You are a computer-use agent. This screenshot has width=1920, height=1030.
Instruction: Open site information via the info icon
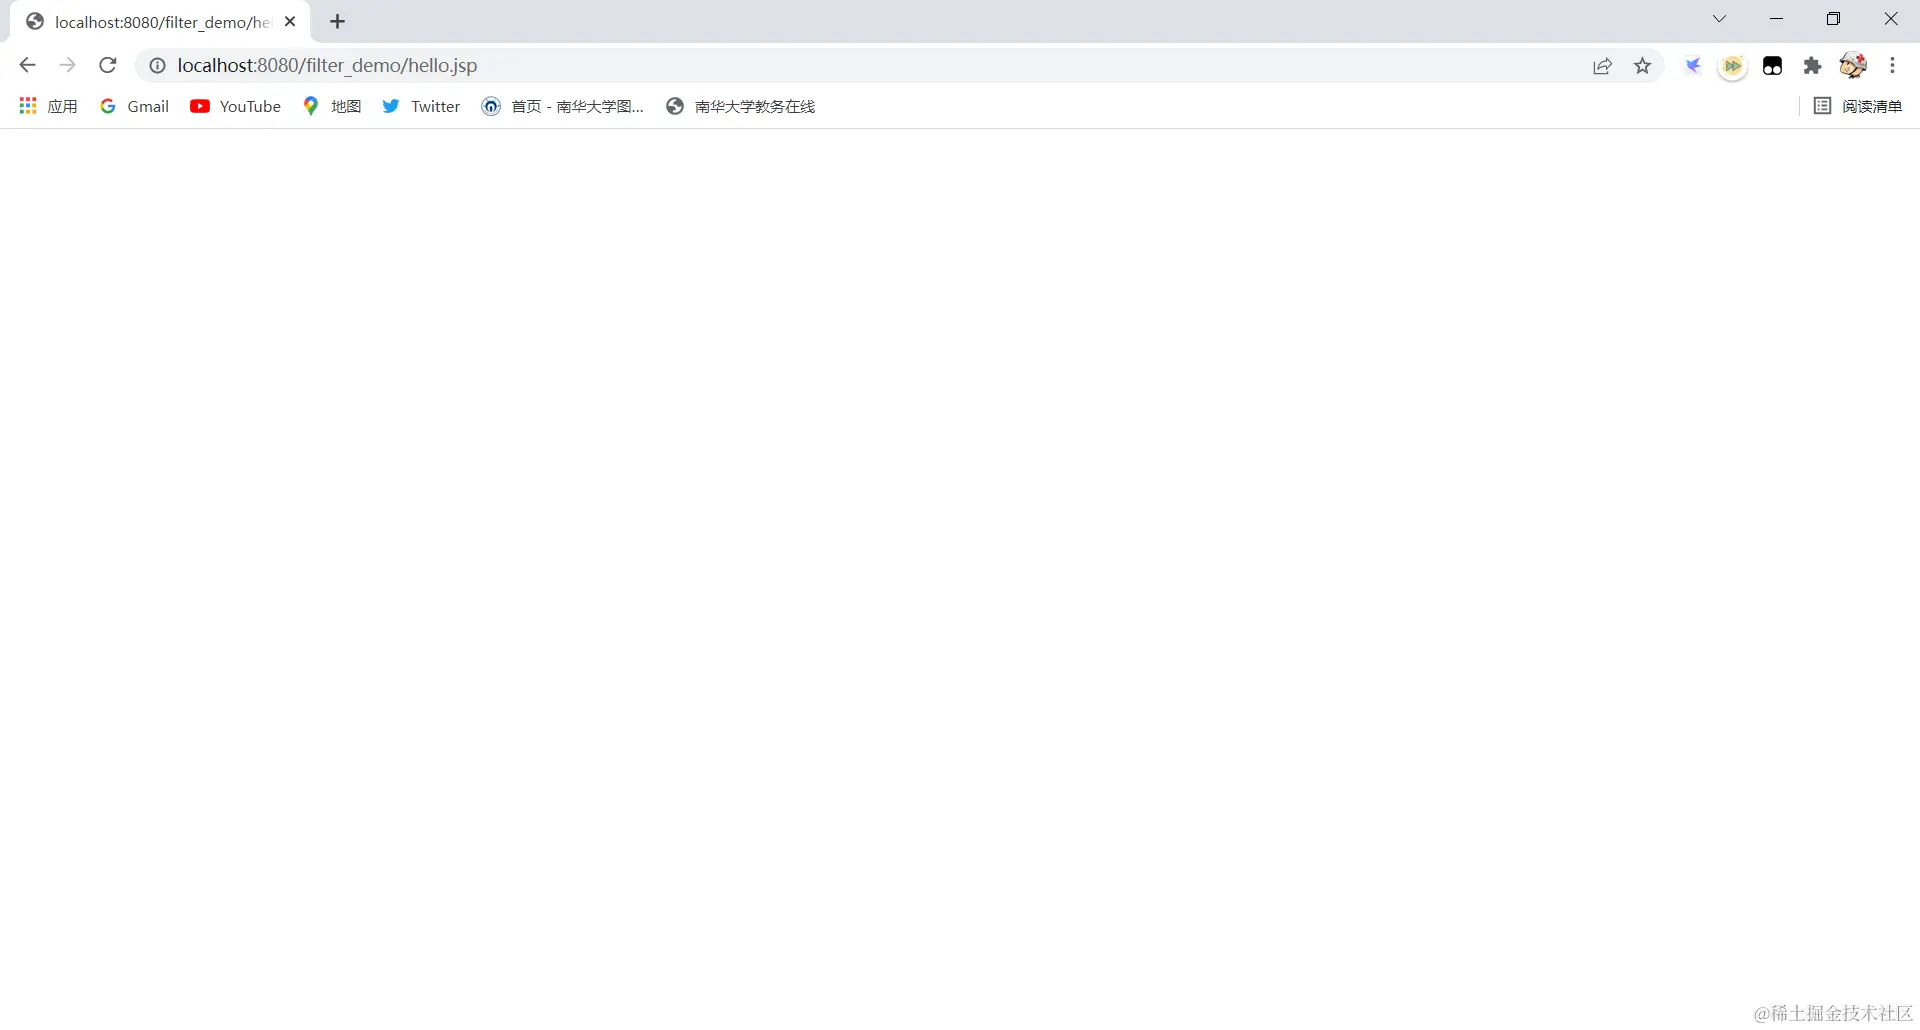tap(157, 65)
